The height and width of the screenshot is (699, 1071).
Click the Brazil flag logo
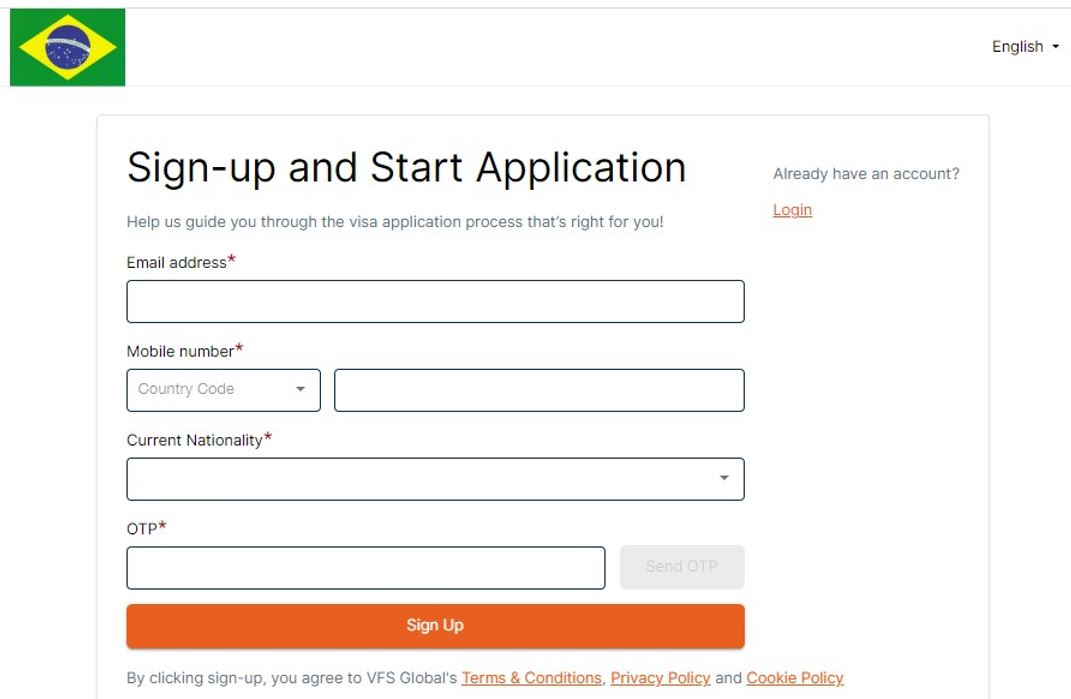[x=66, y=46]
